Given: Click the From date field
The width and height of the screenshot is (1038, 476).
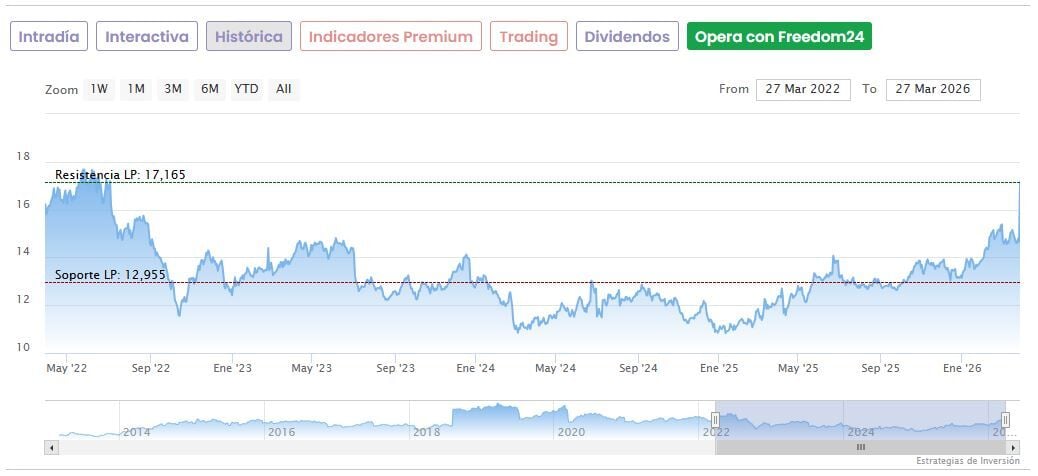Looking at the screenshot, I should coord(803,89).
